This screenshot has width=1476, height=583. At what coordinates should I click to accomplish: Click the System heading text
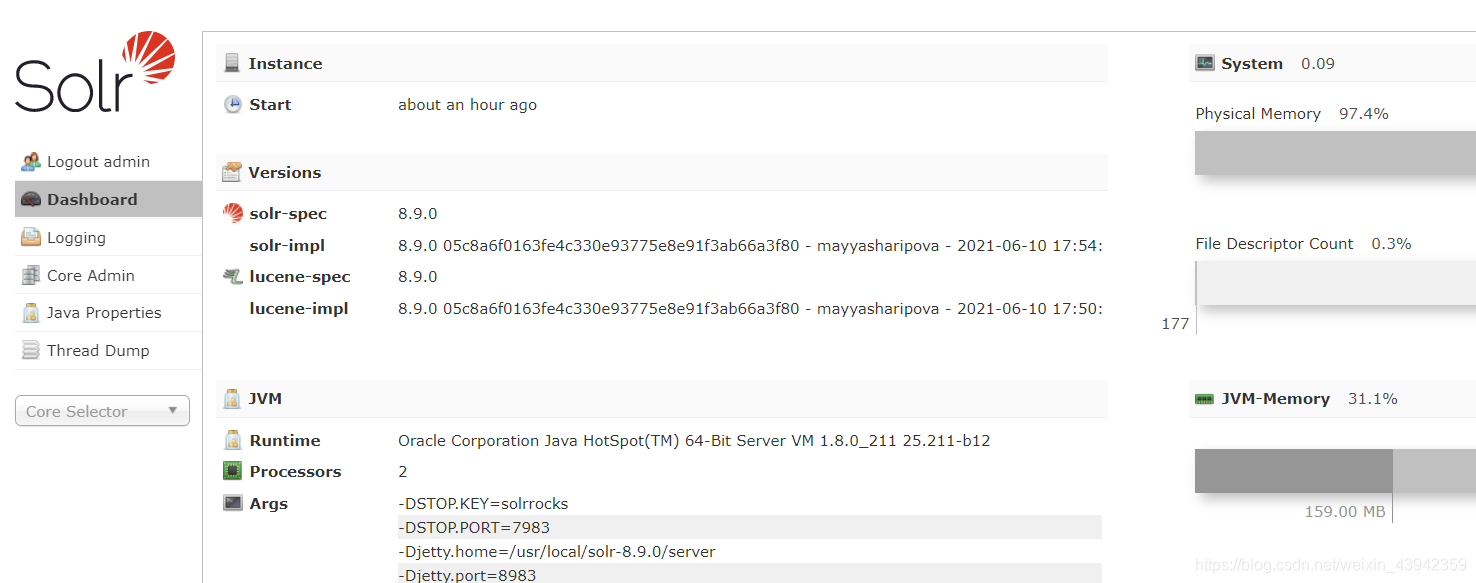1252,63
